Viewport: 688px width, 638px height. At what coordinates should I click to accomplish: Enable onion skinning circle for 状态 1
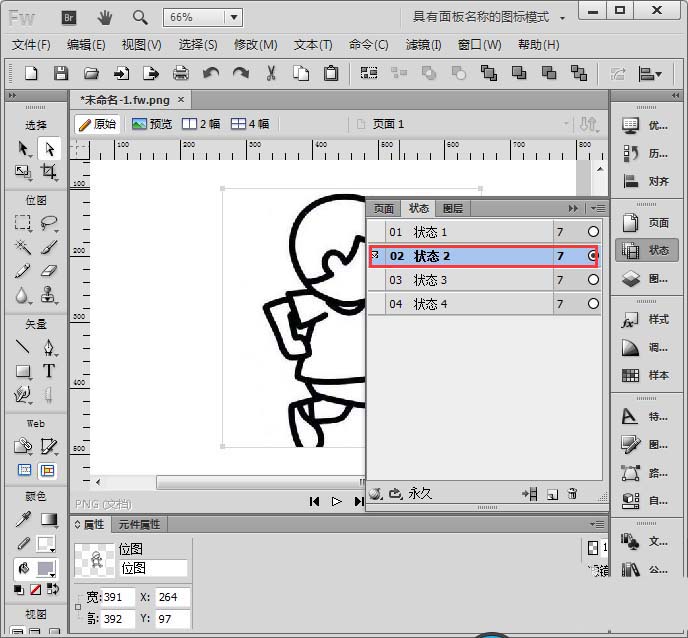[593, 232]
